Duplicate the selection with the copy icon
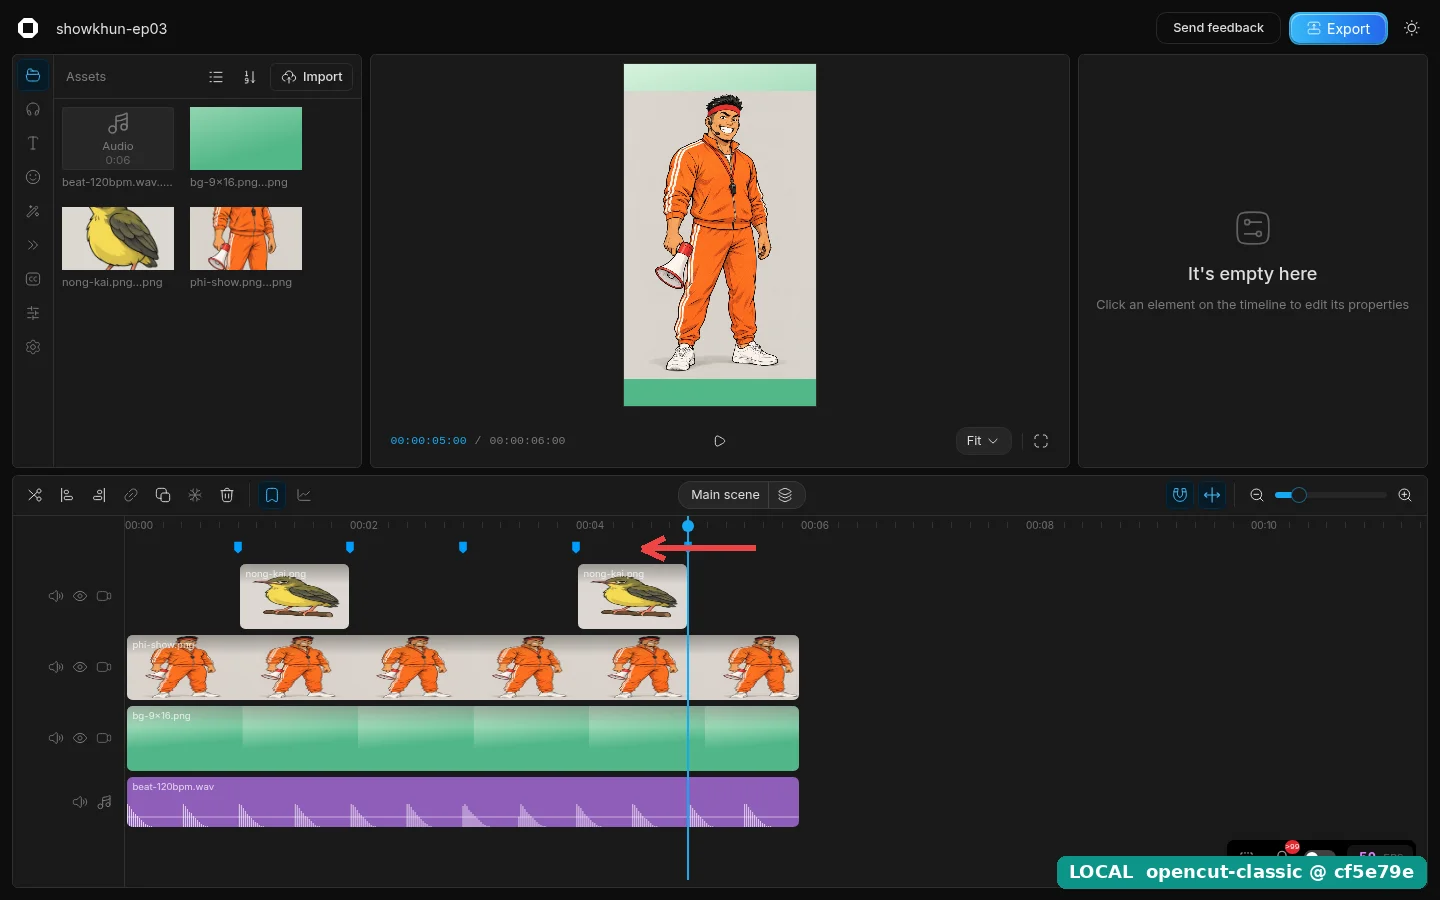The width and height of the screenshot is (1440, 900). (163, 495)
